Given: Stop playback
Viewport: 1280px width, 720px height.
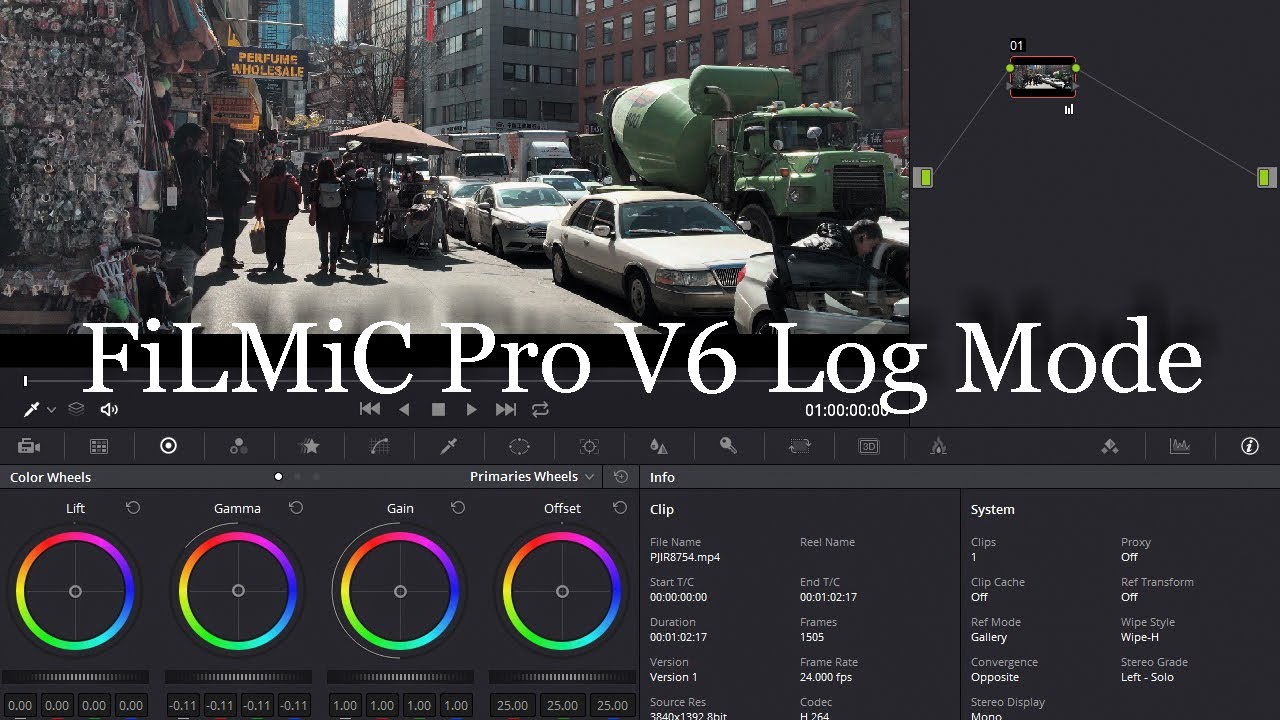Looking at the screenshot, I should (x=438, y=409).
